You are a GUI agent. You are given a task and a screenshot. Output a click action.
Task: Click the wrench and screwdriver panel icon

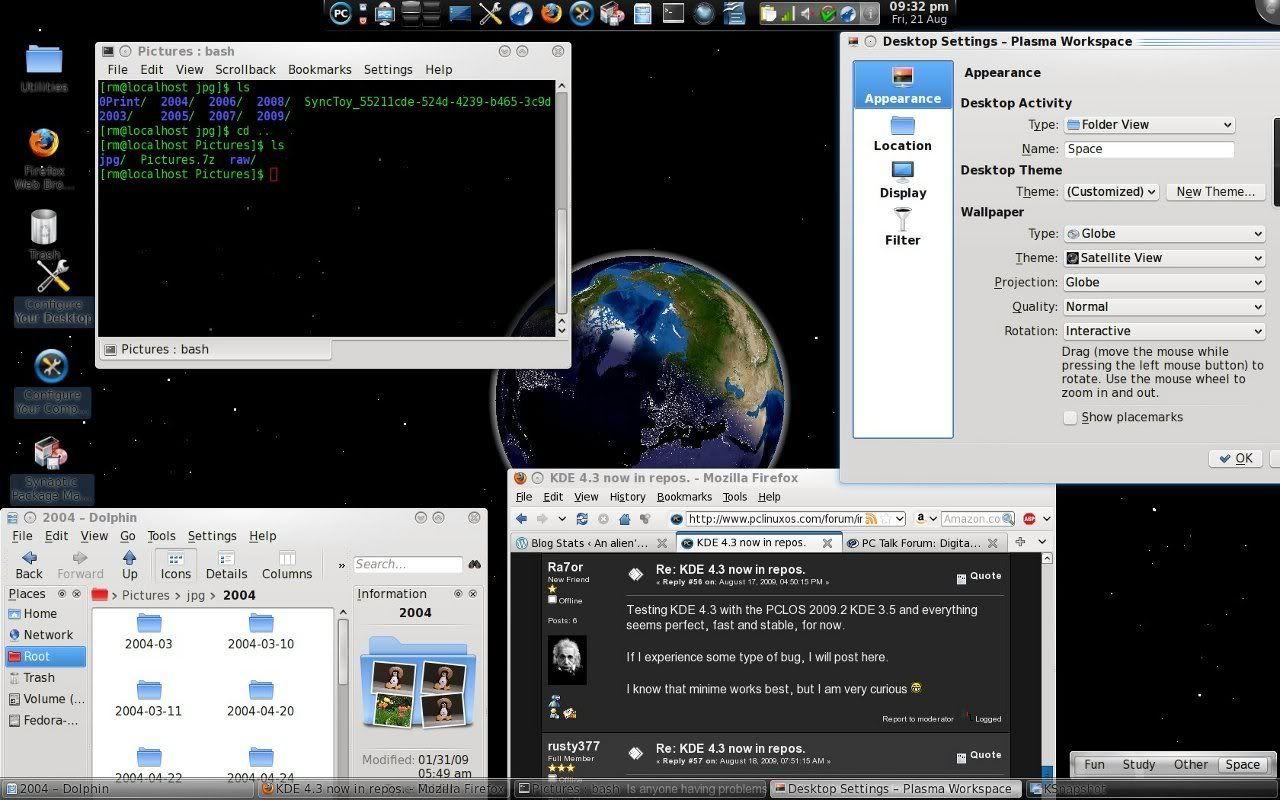pyautogui.click(x=490, y=13)
